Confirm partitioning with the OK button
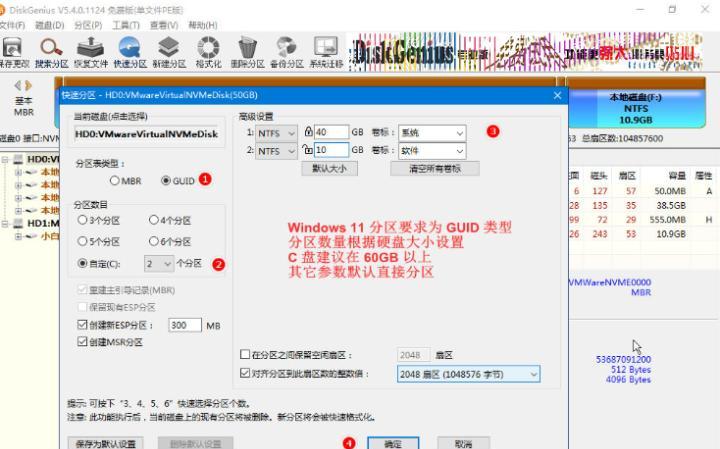 click(393, 443)
